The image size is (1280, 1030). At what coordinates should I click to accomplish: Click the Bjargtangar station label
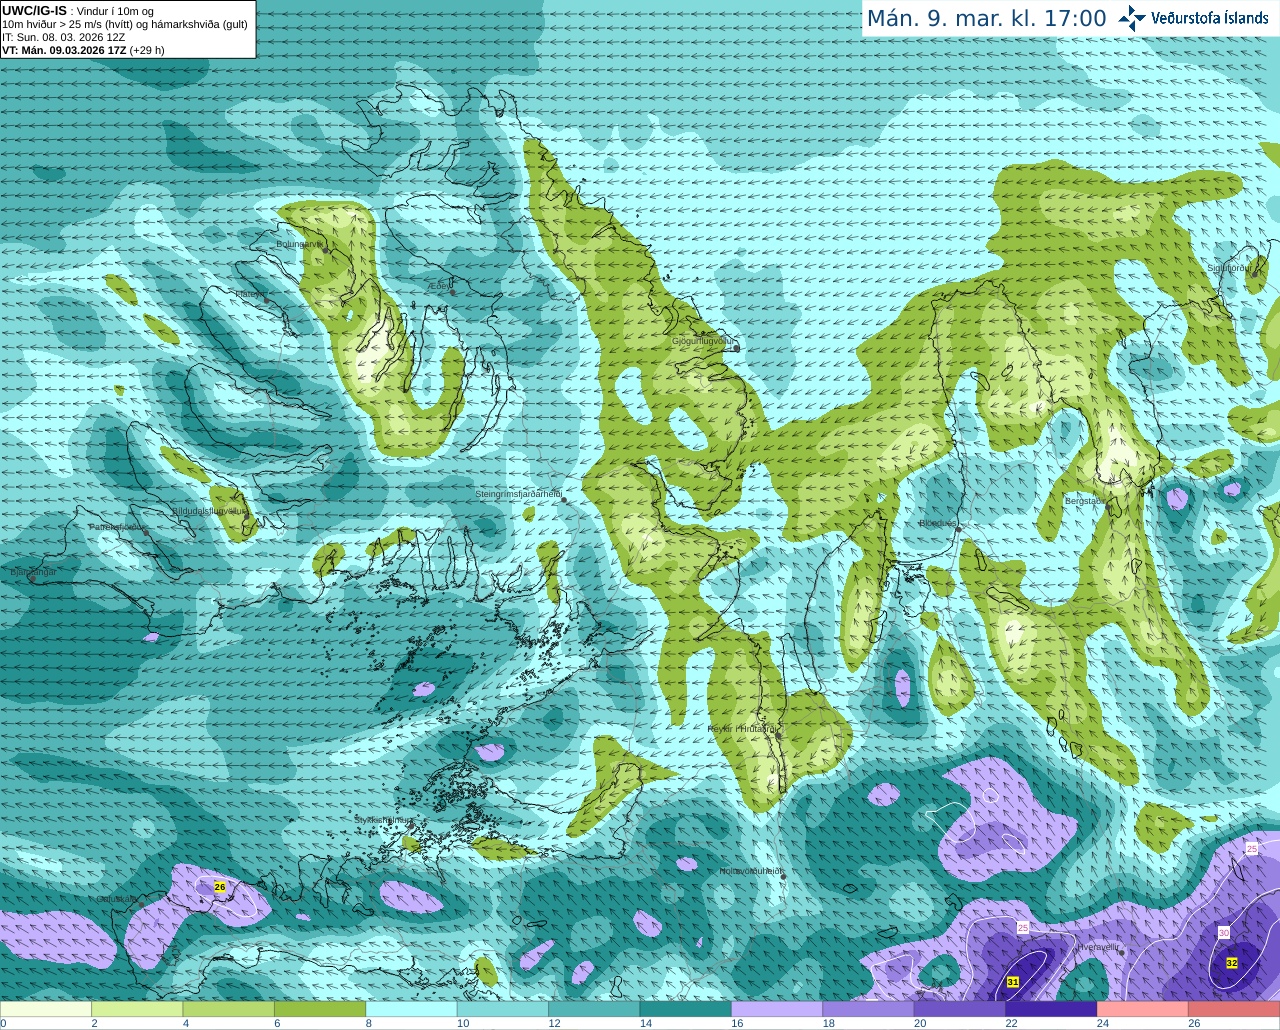point(32,572)
